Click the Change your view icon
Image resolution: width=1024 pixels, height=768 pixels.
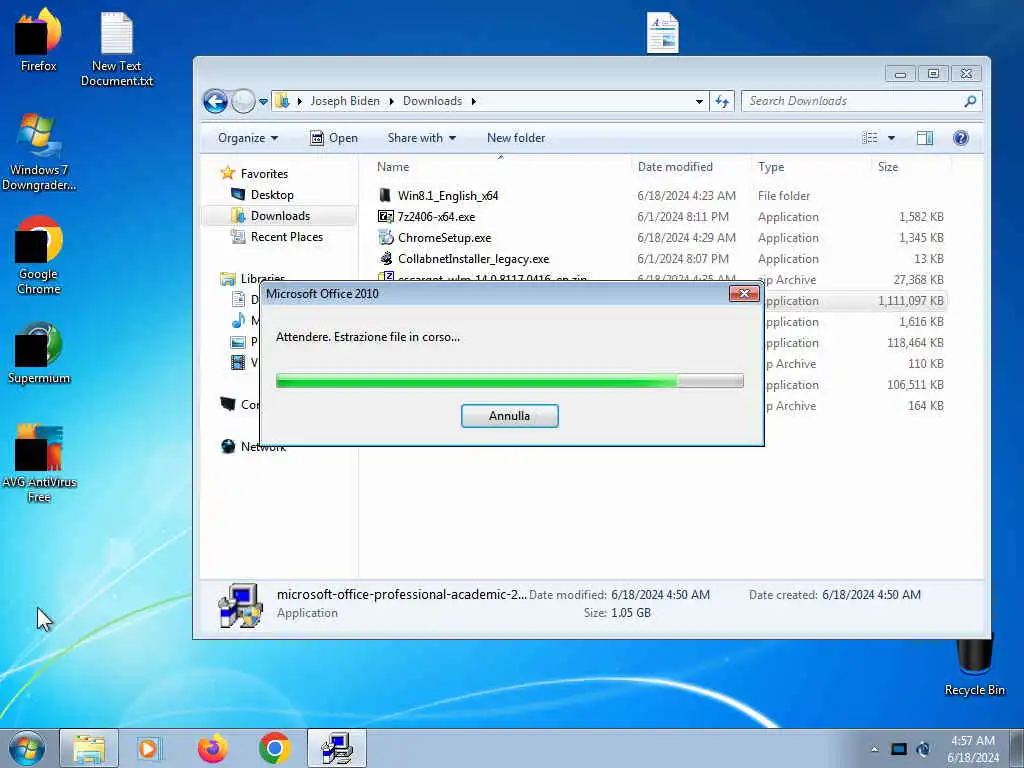click(x=870, y=138)
